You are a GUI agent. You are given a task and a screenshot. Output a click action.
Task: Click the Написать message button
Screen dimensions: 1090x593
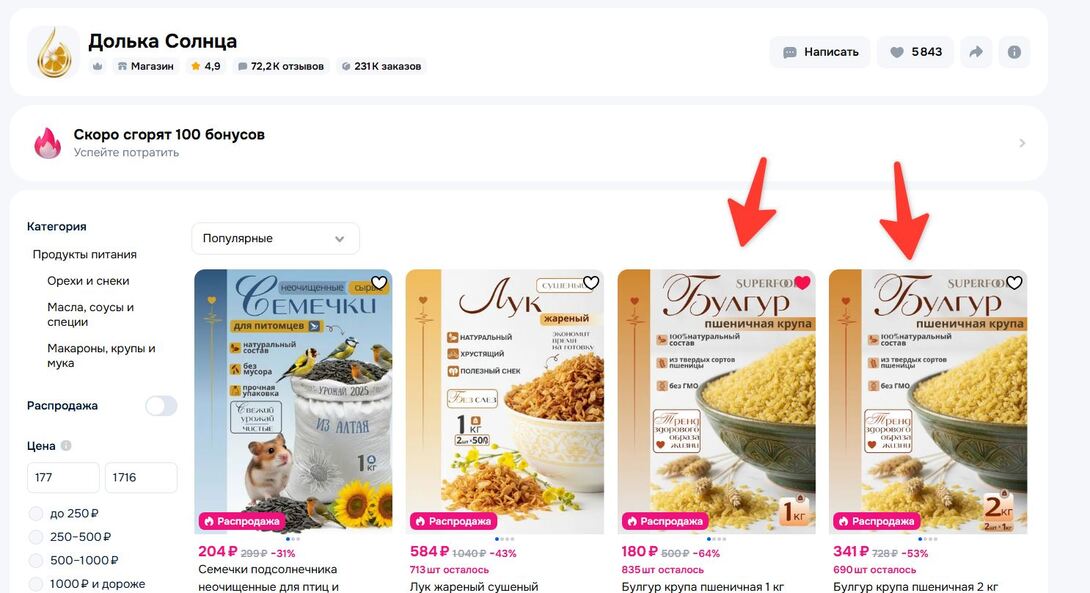click(x=820, y=52)
